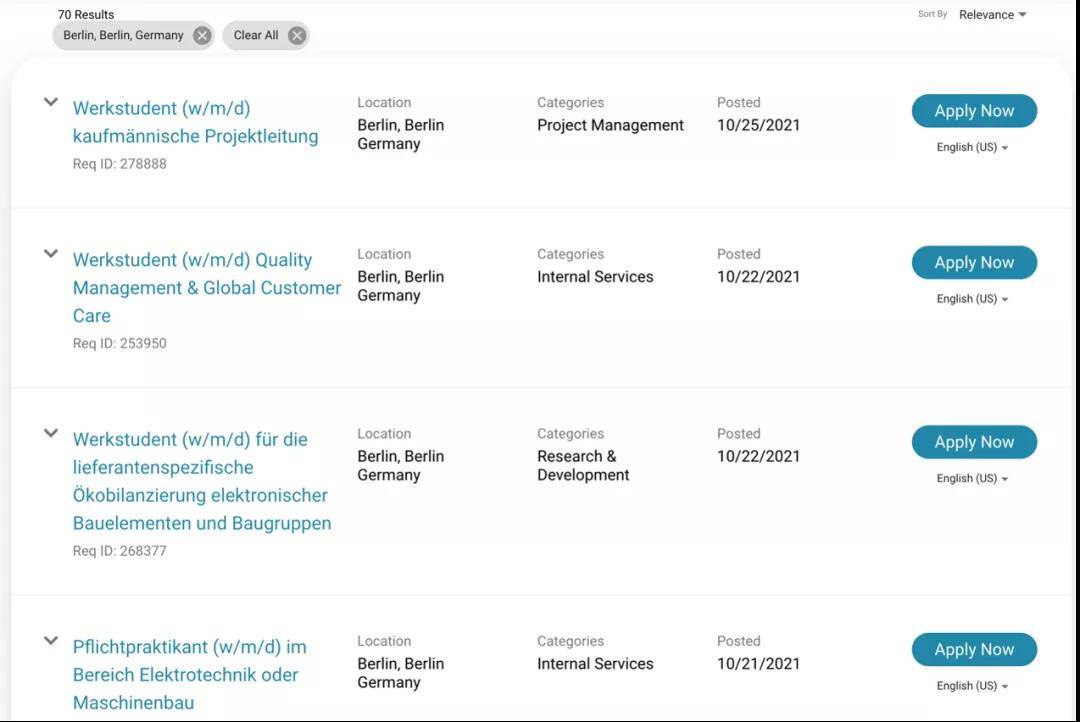
Task: Click the Research & Development category value
Action: [583, 466]
